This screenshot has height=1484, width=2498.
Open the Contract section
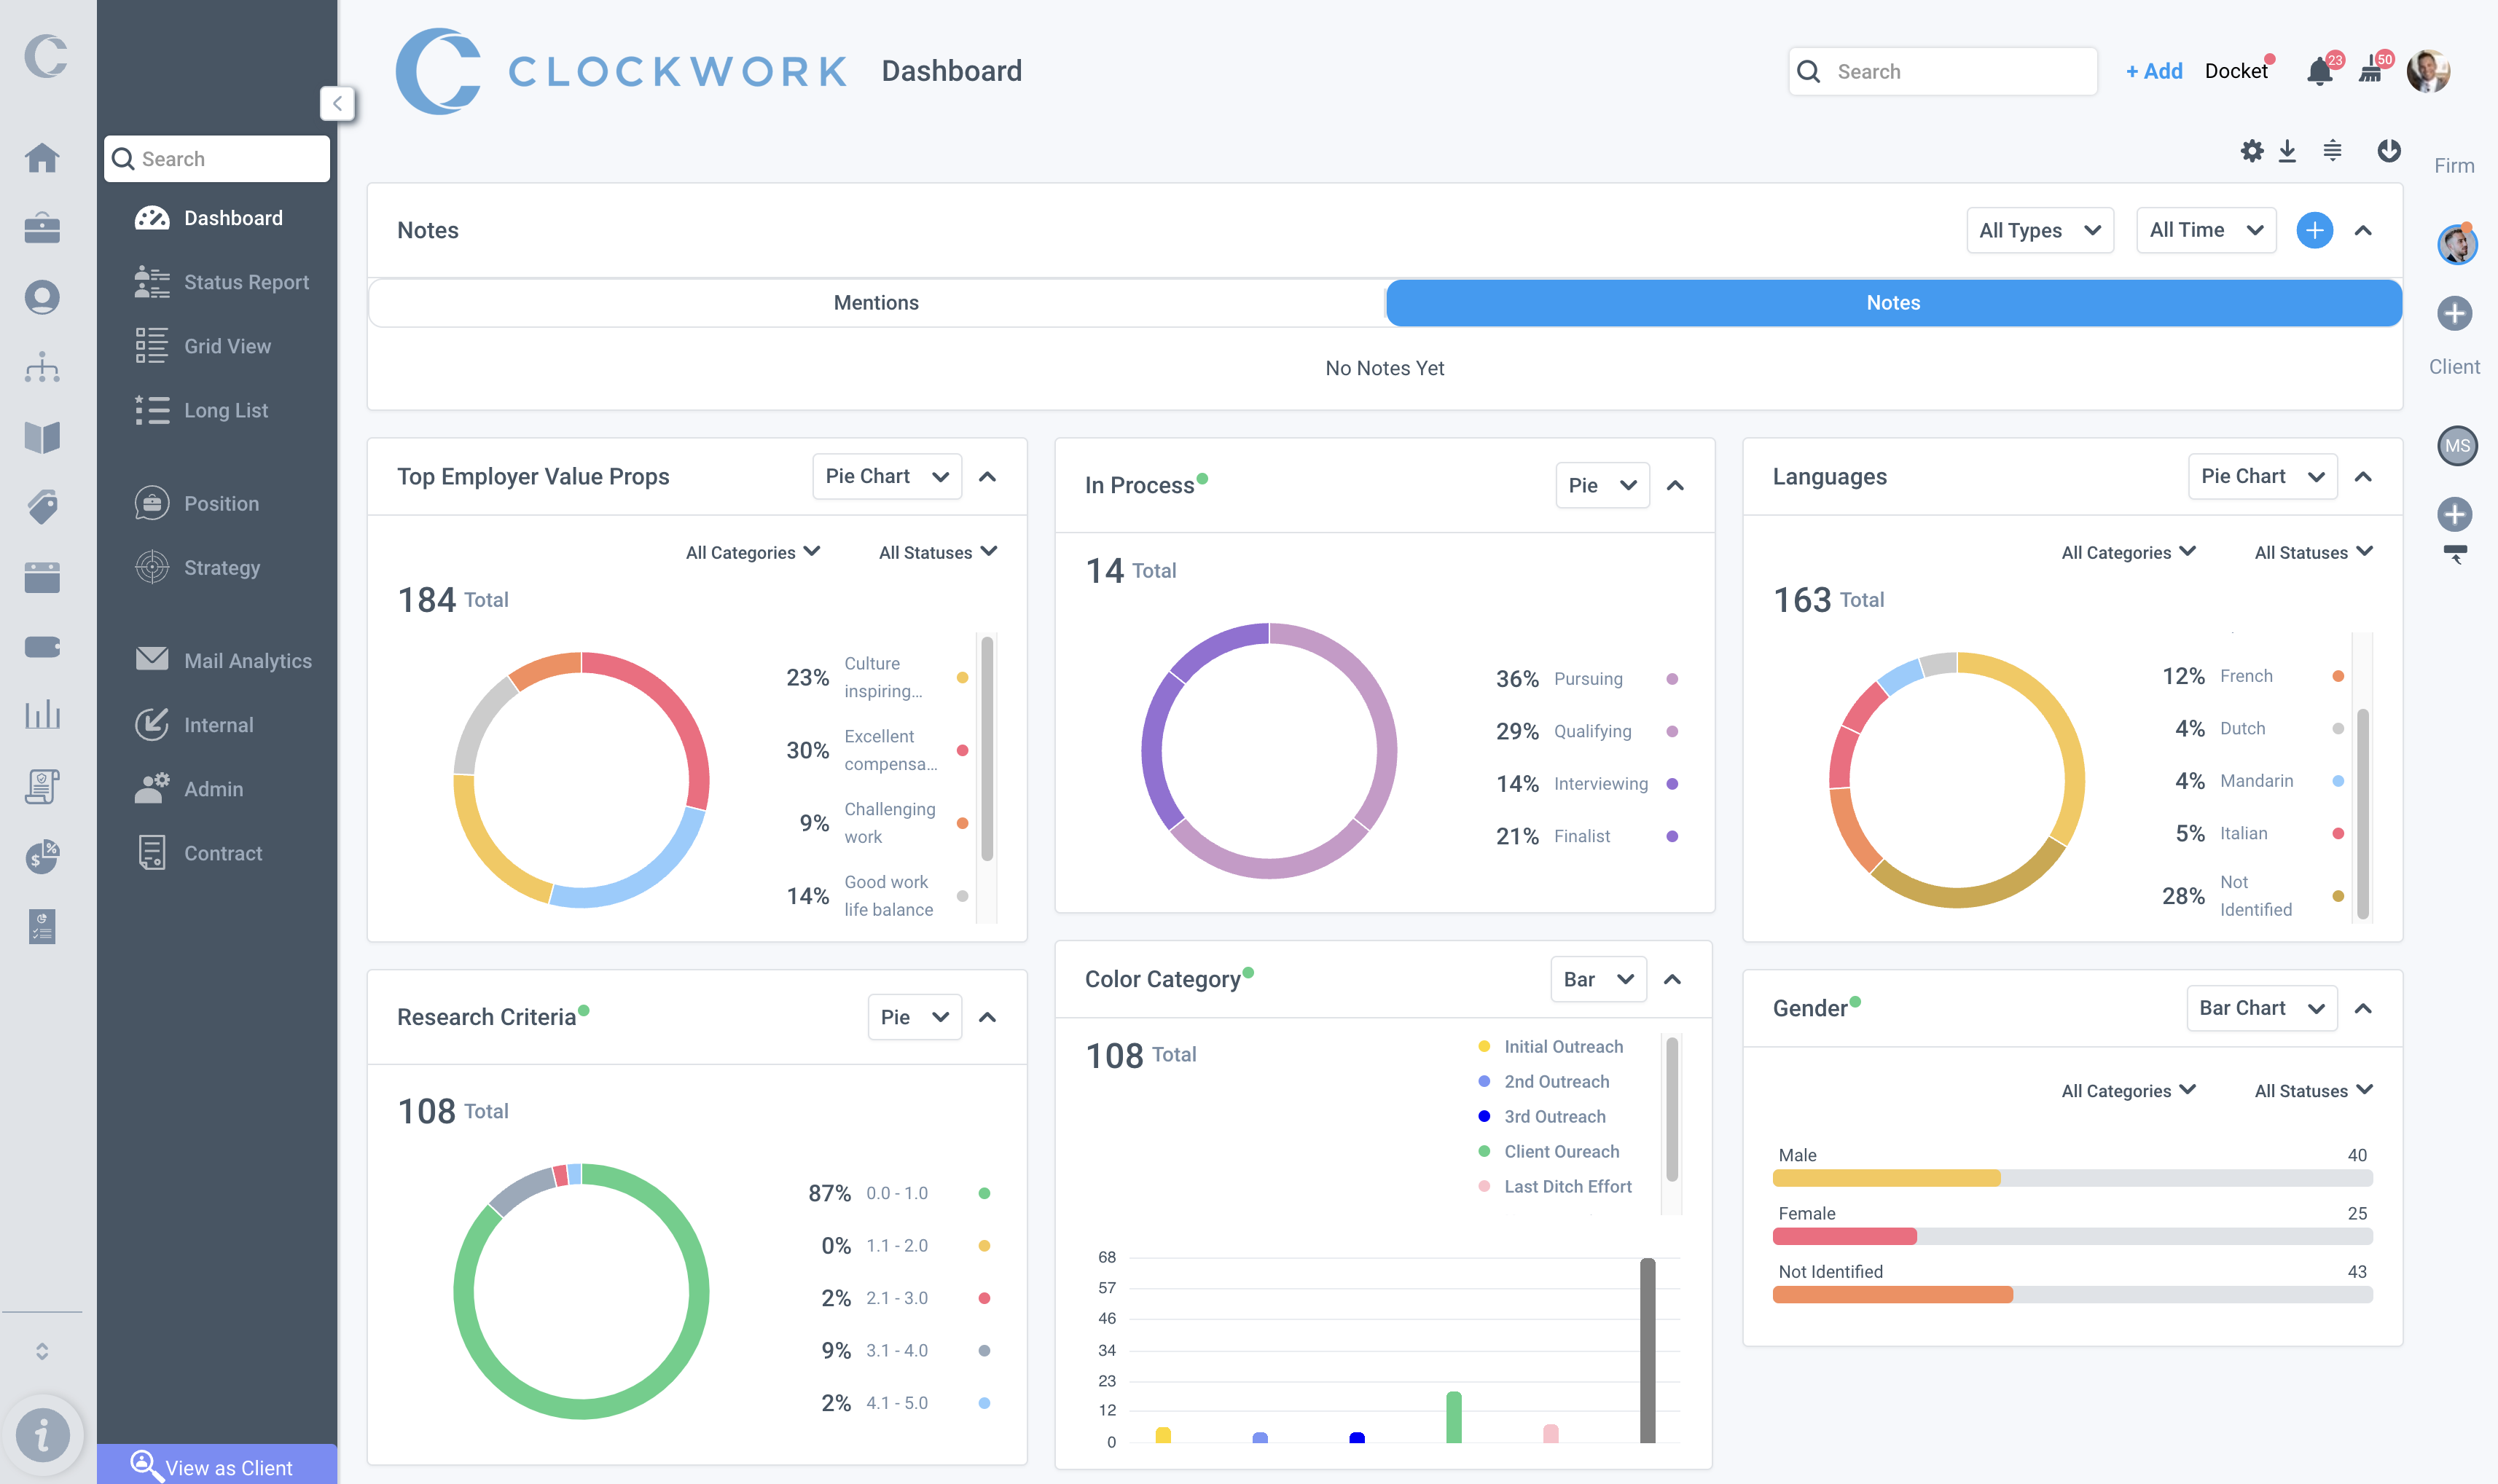(222, 852)
